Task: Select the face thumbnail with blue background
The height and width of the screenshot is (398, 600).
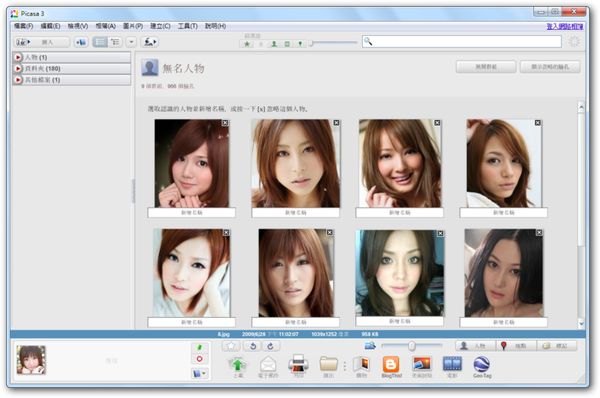Action: tap(399, 273)
